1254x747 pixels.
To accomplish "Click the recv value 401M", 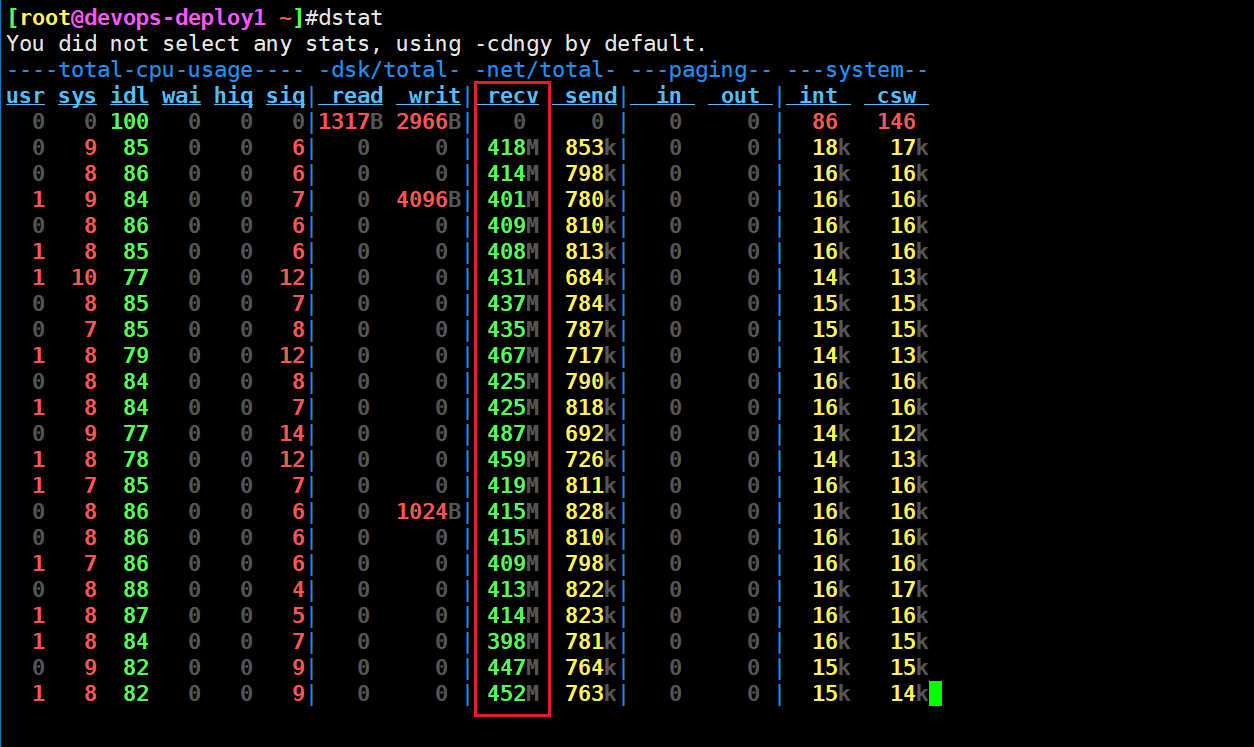I will (x=514, y=200).
